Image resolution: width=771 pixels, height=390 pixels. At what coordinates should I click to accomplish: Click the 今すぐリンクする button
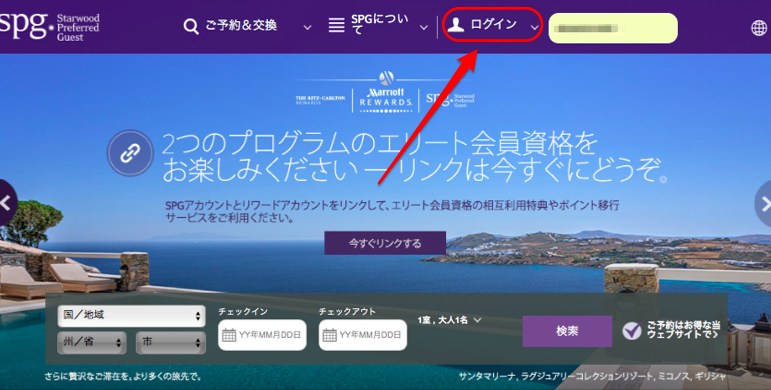click(385, 243)
